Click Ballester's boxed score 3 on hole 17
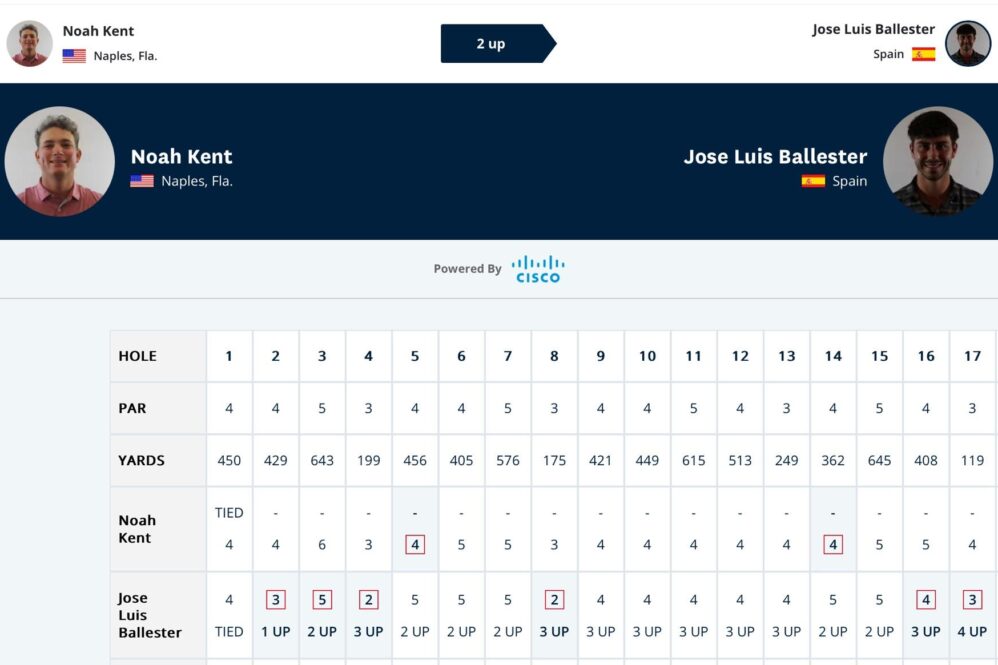The height and width of the screenshot is (665, 998). tap(972, 600)
